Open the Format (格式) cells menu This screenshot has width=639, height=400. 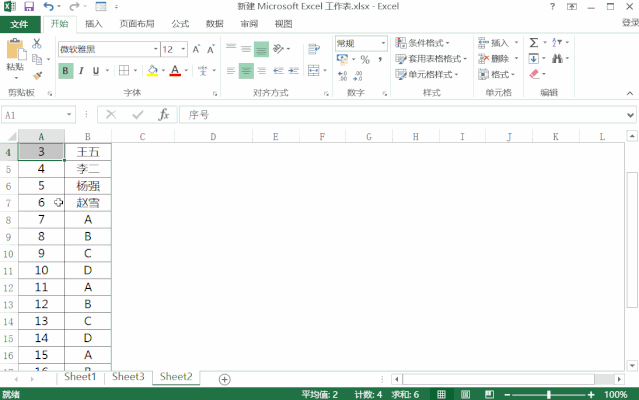coord(496,75)
